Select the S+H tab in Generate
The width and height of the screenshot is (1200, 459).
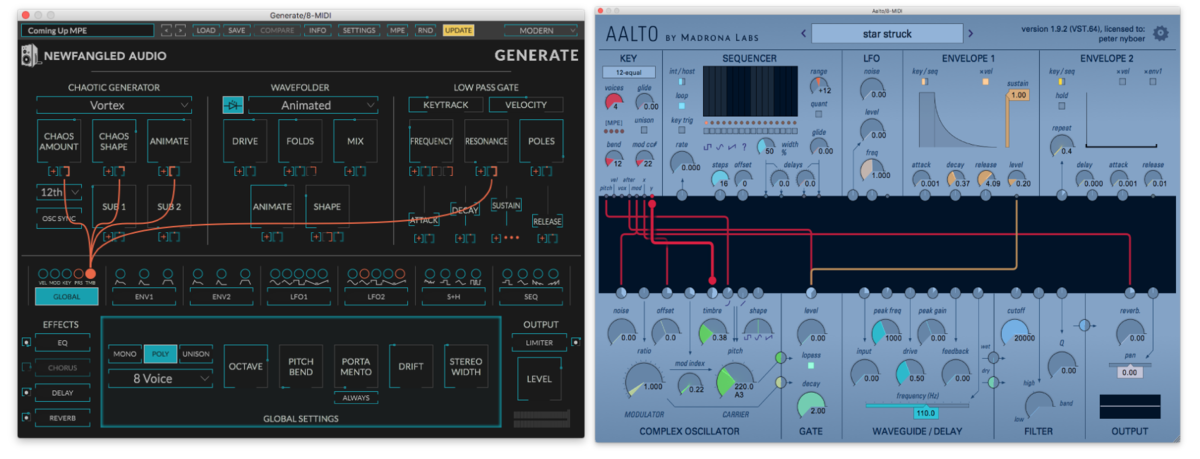pyautogui.click(x=453, y=296)
